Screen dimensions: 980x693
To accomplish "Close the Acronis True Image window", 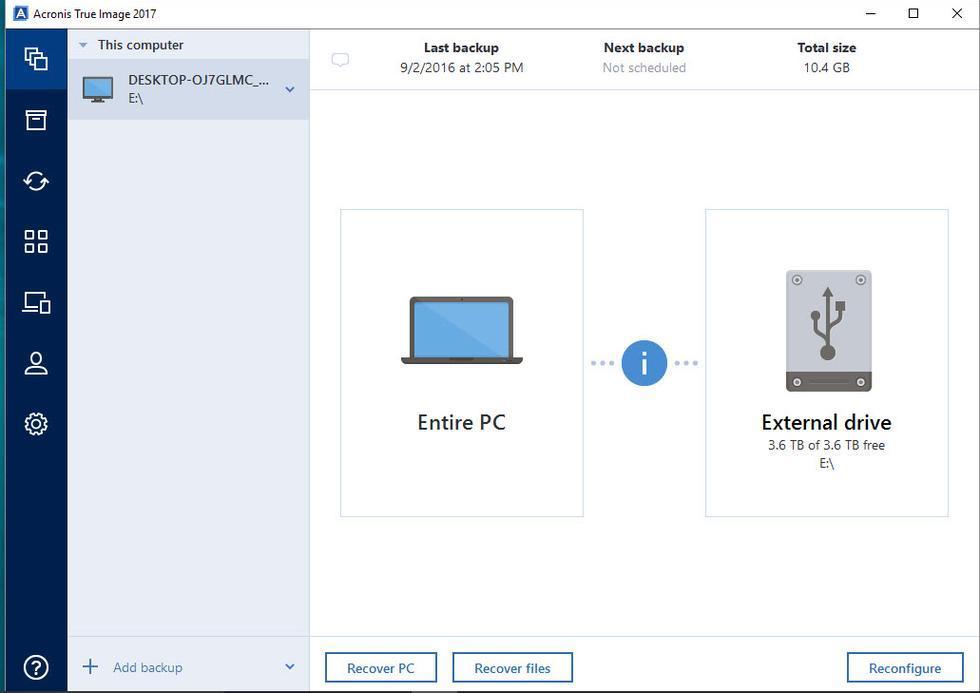I will tap(956, 13).
